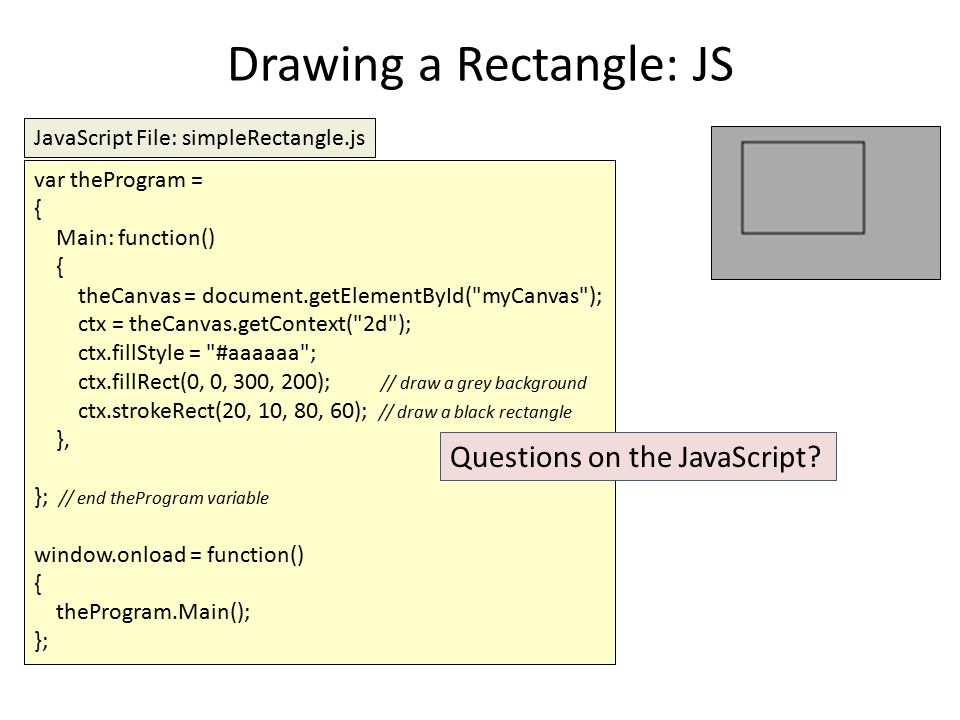Click the "// draw a black rectangle" comment
The height and width of the screenshot is (720, 960).
(x=474, y=412)
